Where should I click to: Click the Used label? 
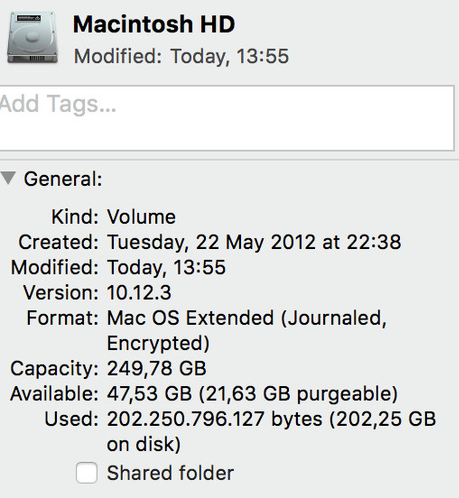pyautogui.click(x=72, y=419)
